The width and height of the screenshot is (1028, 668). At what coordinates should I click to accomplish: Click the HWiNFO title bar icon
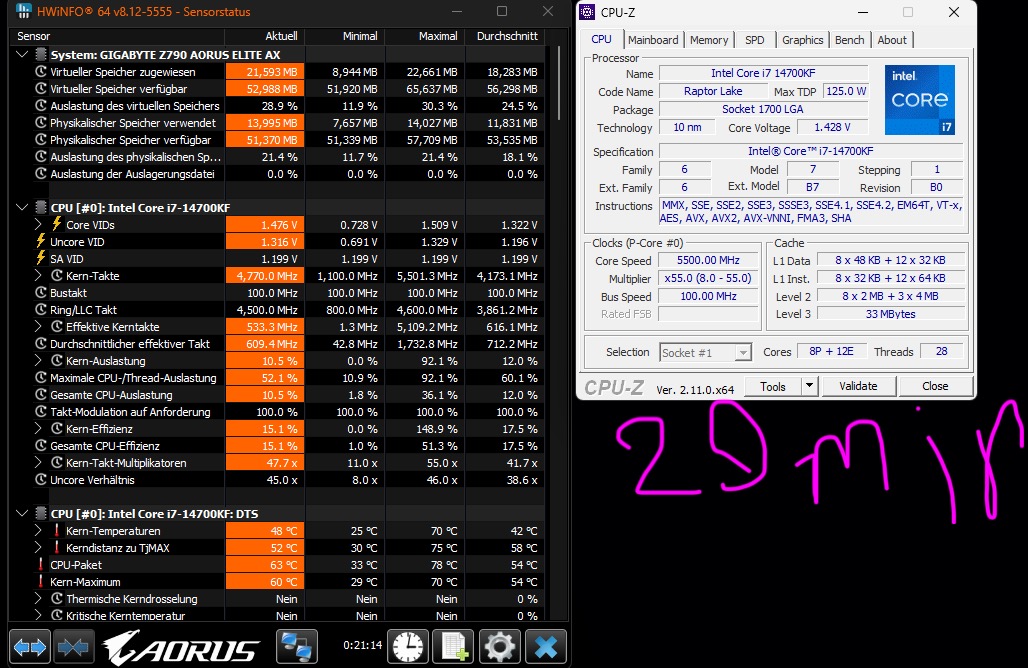tap(23, 11)
